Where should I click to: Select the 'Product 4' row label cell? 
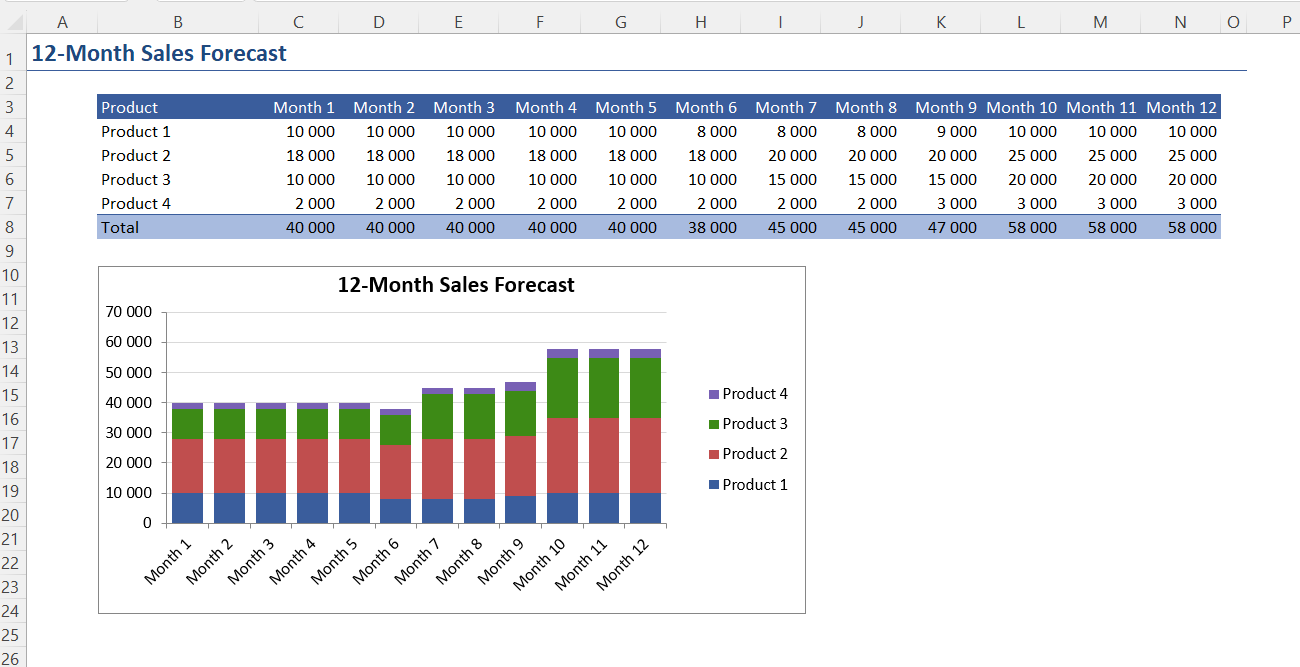(177, 203)
